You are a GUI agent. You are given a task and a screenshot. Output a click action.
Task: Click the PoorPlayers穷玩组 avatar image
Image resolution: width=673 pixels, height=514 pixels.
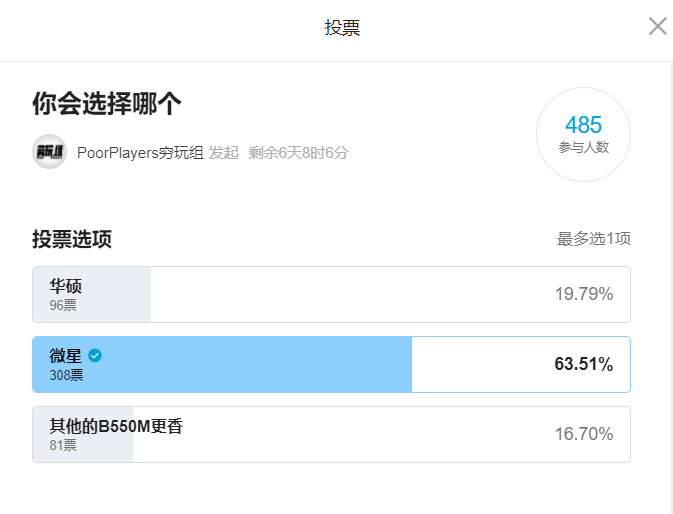[49, 152]
